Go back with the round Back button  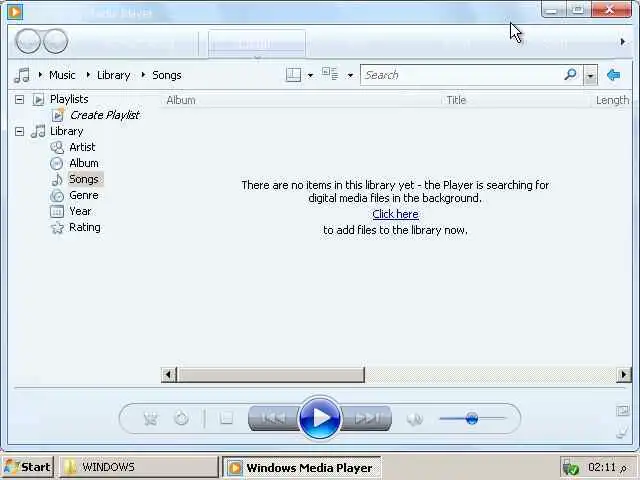coord(28,41)
